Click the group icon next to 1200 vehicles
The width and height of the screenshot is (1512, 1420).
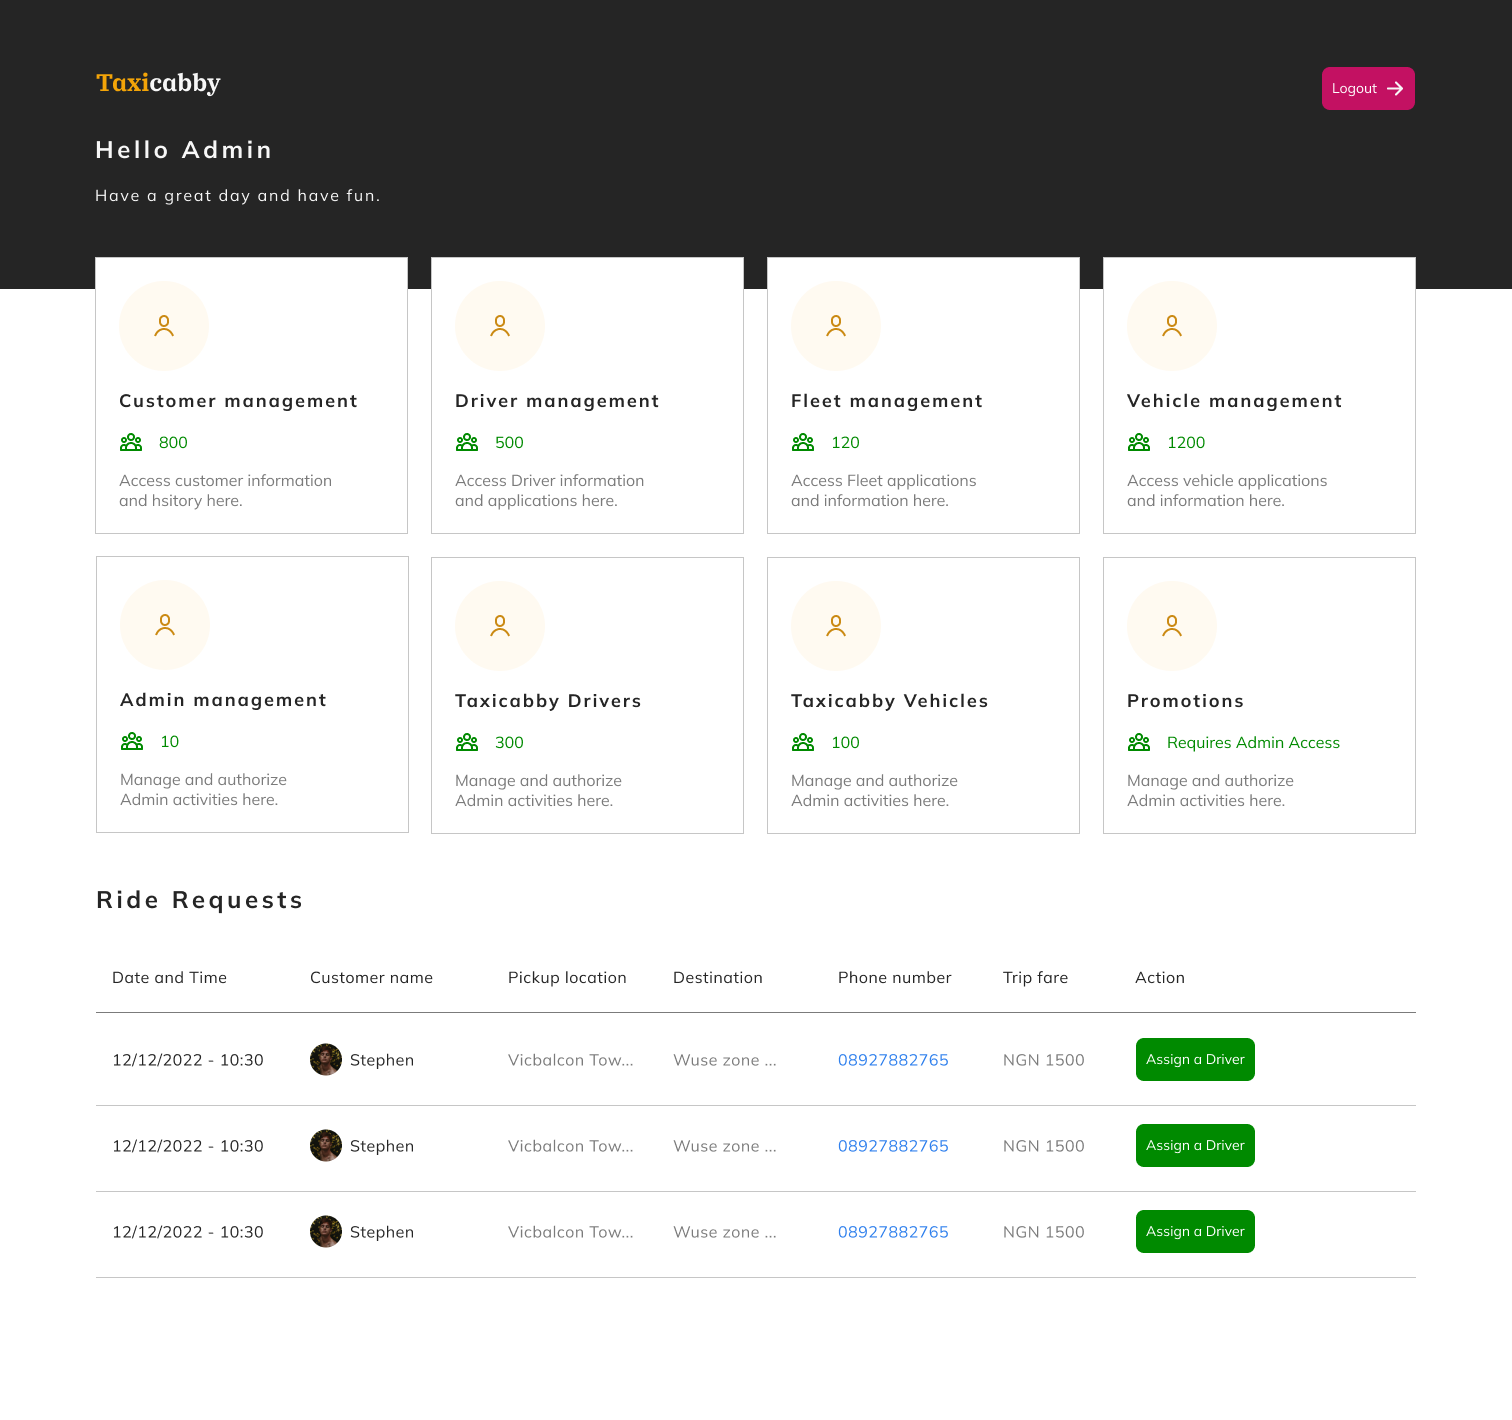click(x=1139, y=442)
